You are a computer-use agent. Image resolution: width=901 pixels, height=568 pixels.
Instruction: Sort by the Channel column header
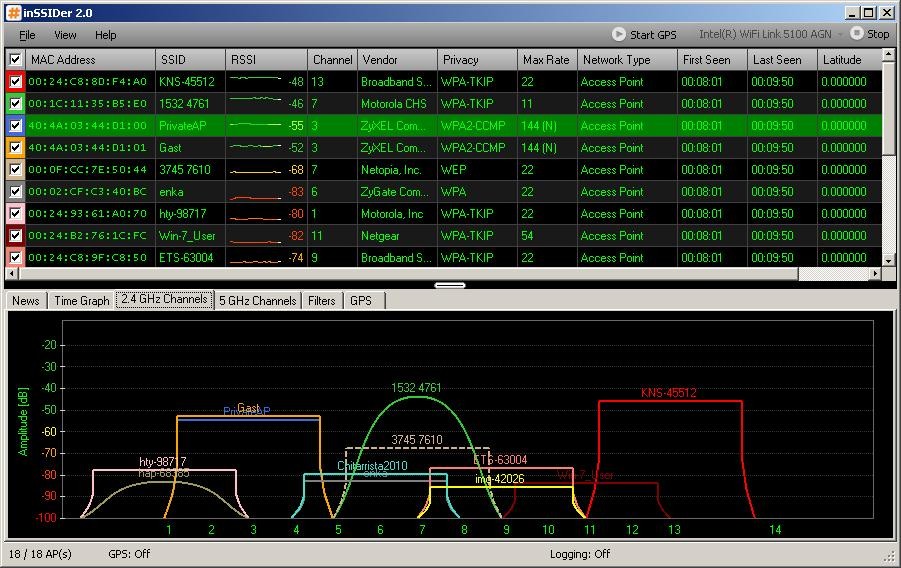click(x=332, y=60)
